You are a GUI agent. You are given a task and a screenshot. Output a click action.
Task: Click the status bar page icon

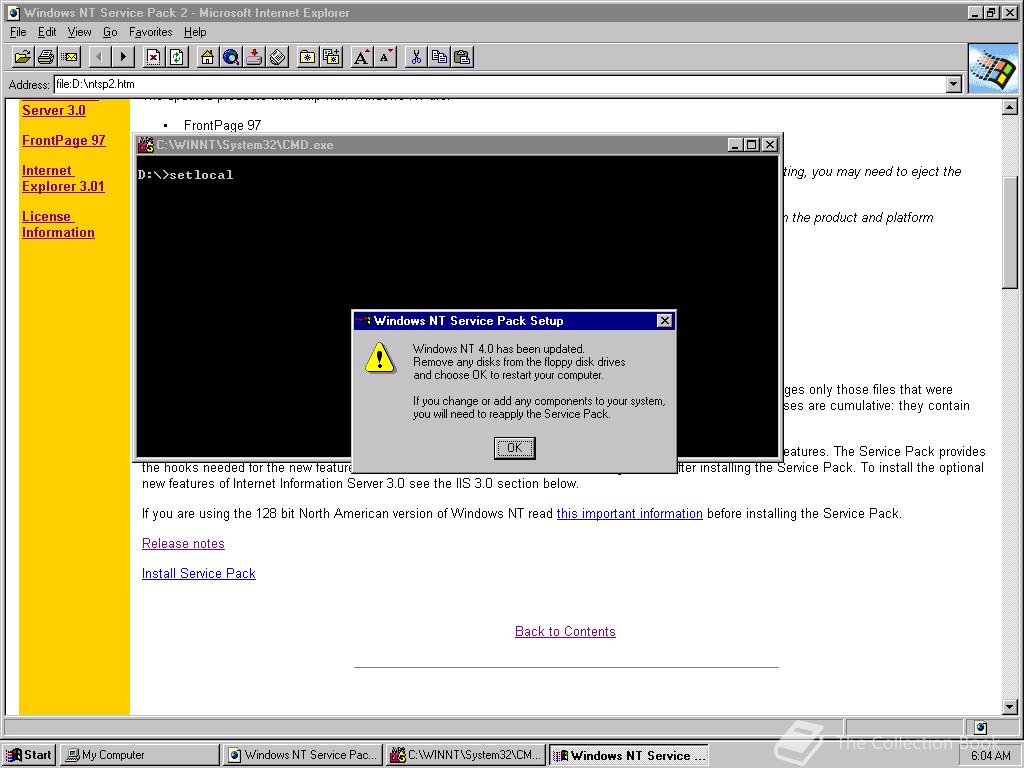tap(980, 727)
